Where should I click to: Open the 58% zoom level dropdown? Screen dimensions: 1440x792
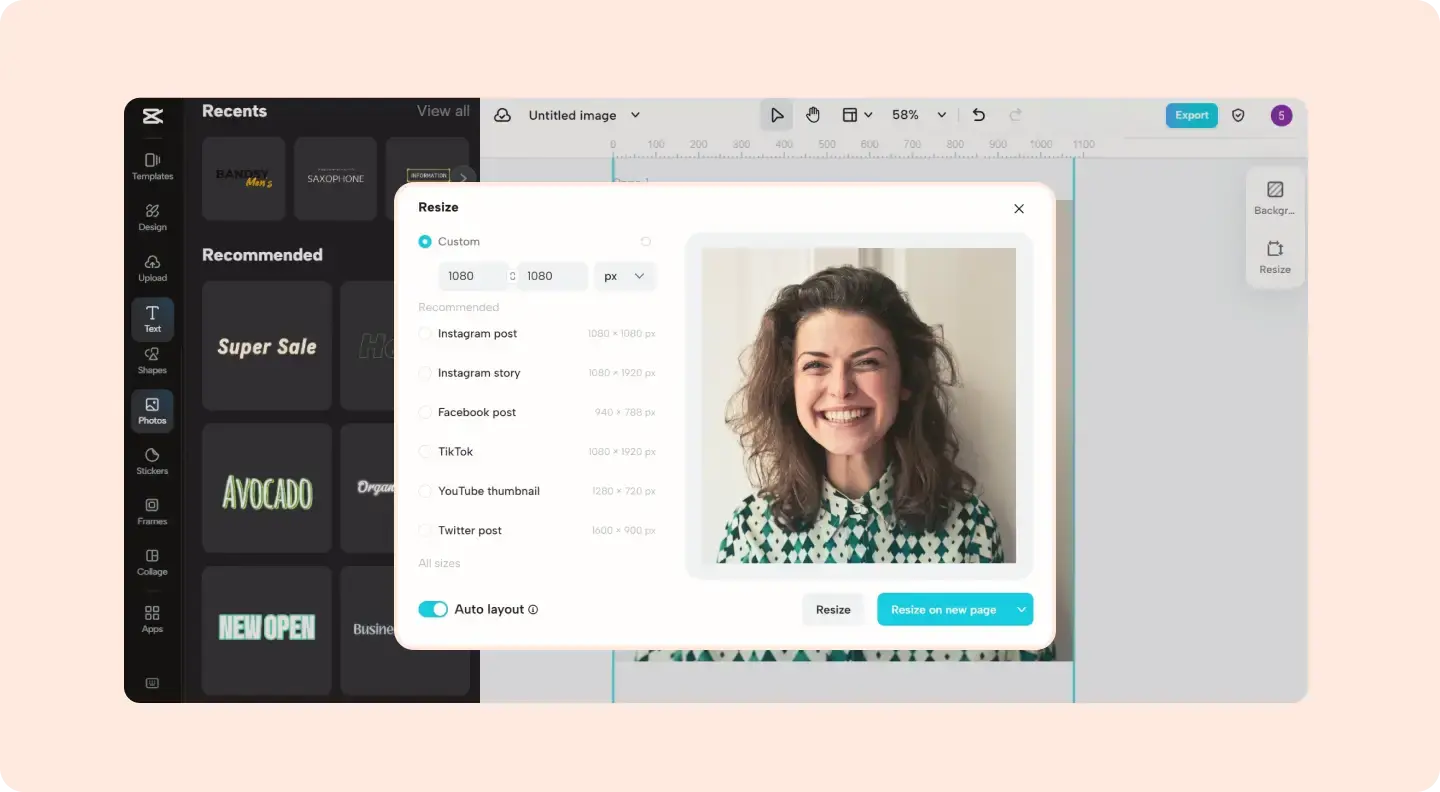(x=919, y=115)
